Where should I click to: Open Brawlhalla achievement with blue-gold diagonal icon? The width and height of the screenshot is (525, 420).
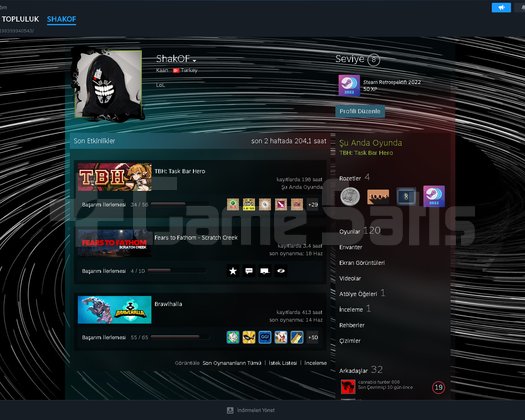(x=297, y=337)
